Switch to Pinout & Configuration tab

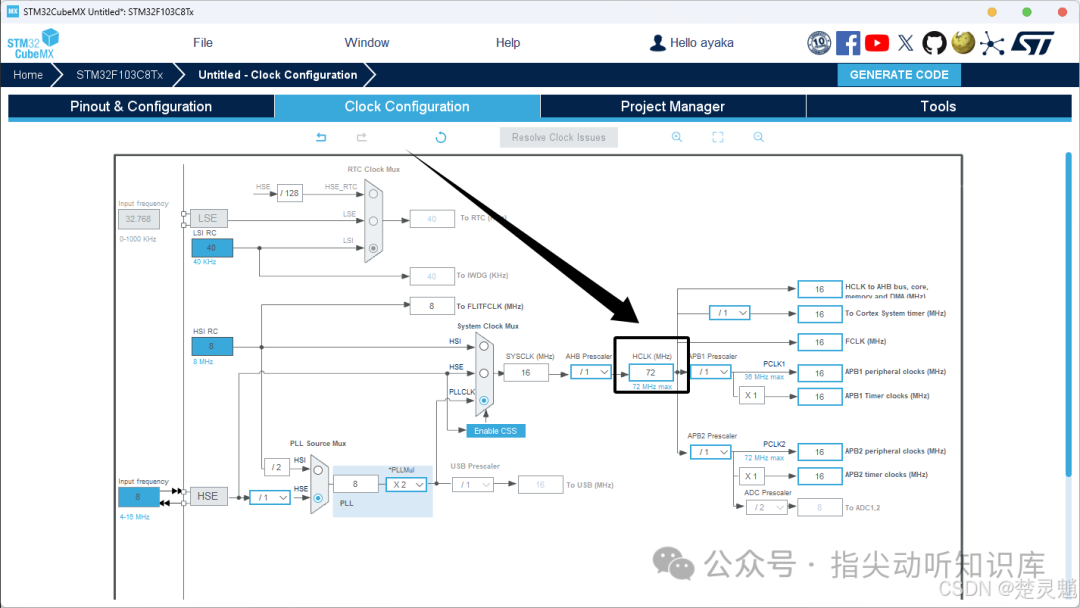(141, 107)
